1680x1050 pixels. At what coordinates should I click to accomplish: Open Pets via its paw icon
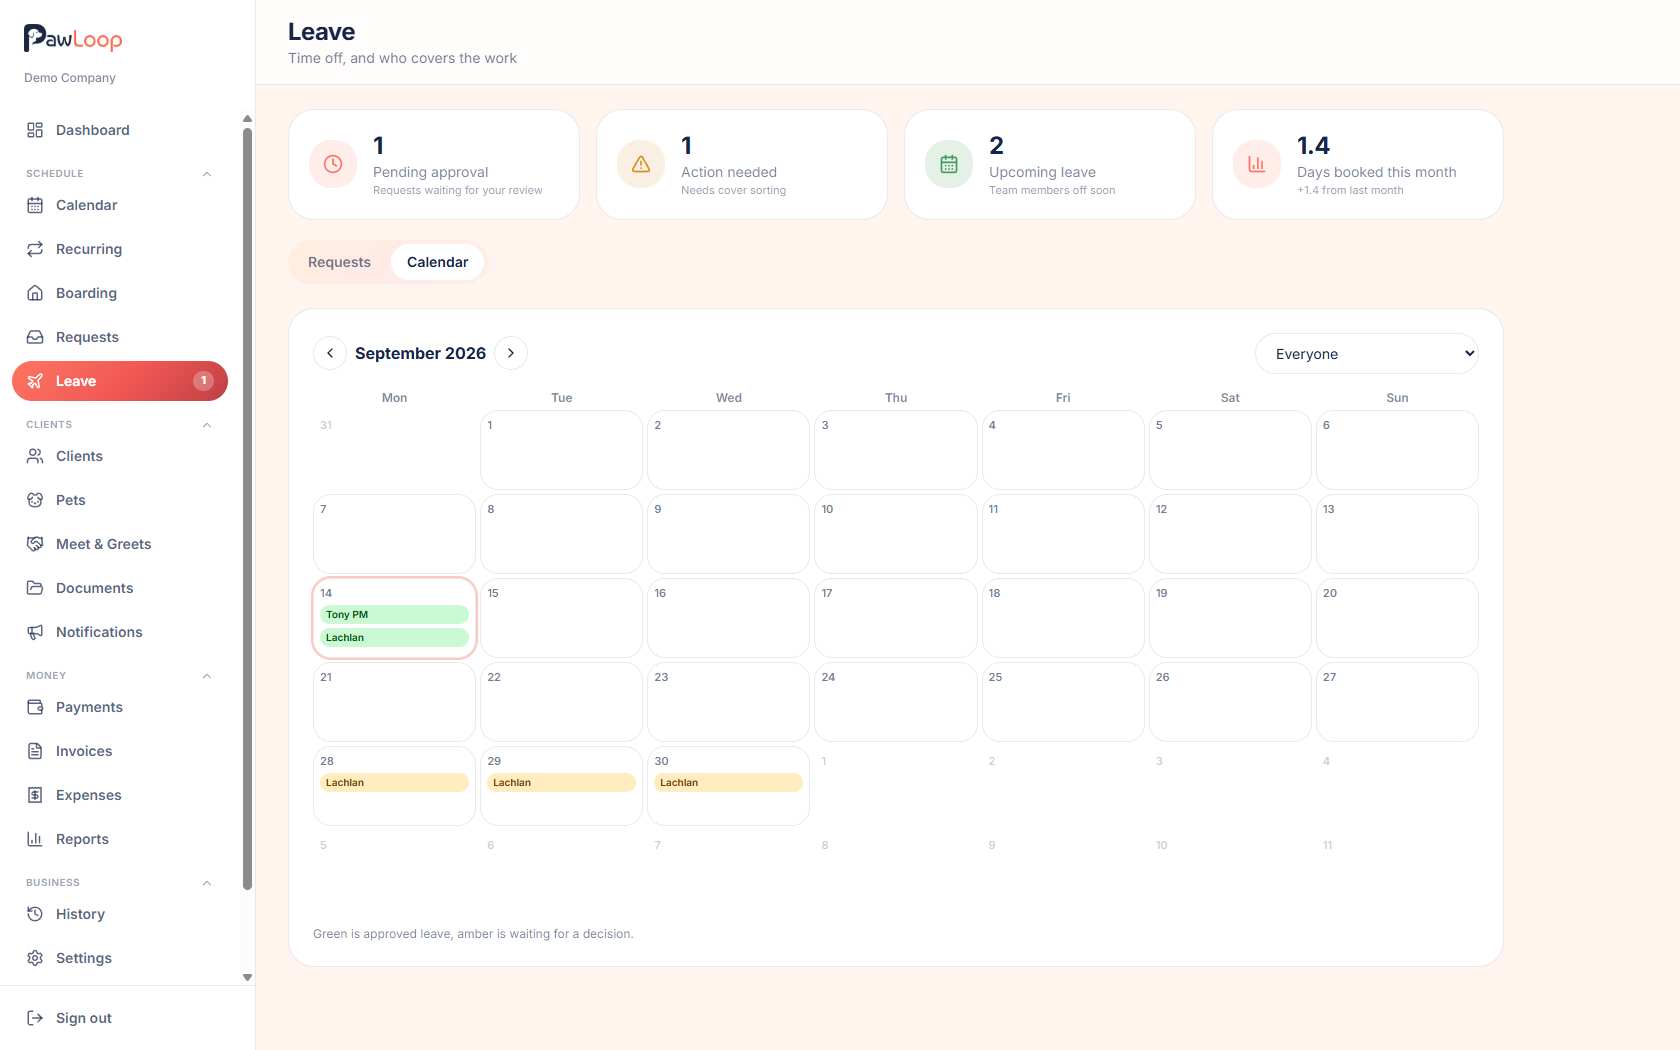(x=35, y=500)
